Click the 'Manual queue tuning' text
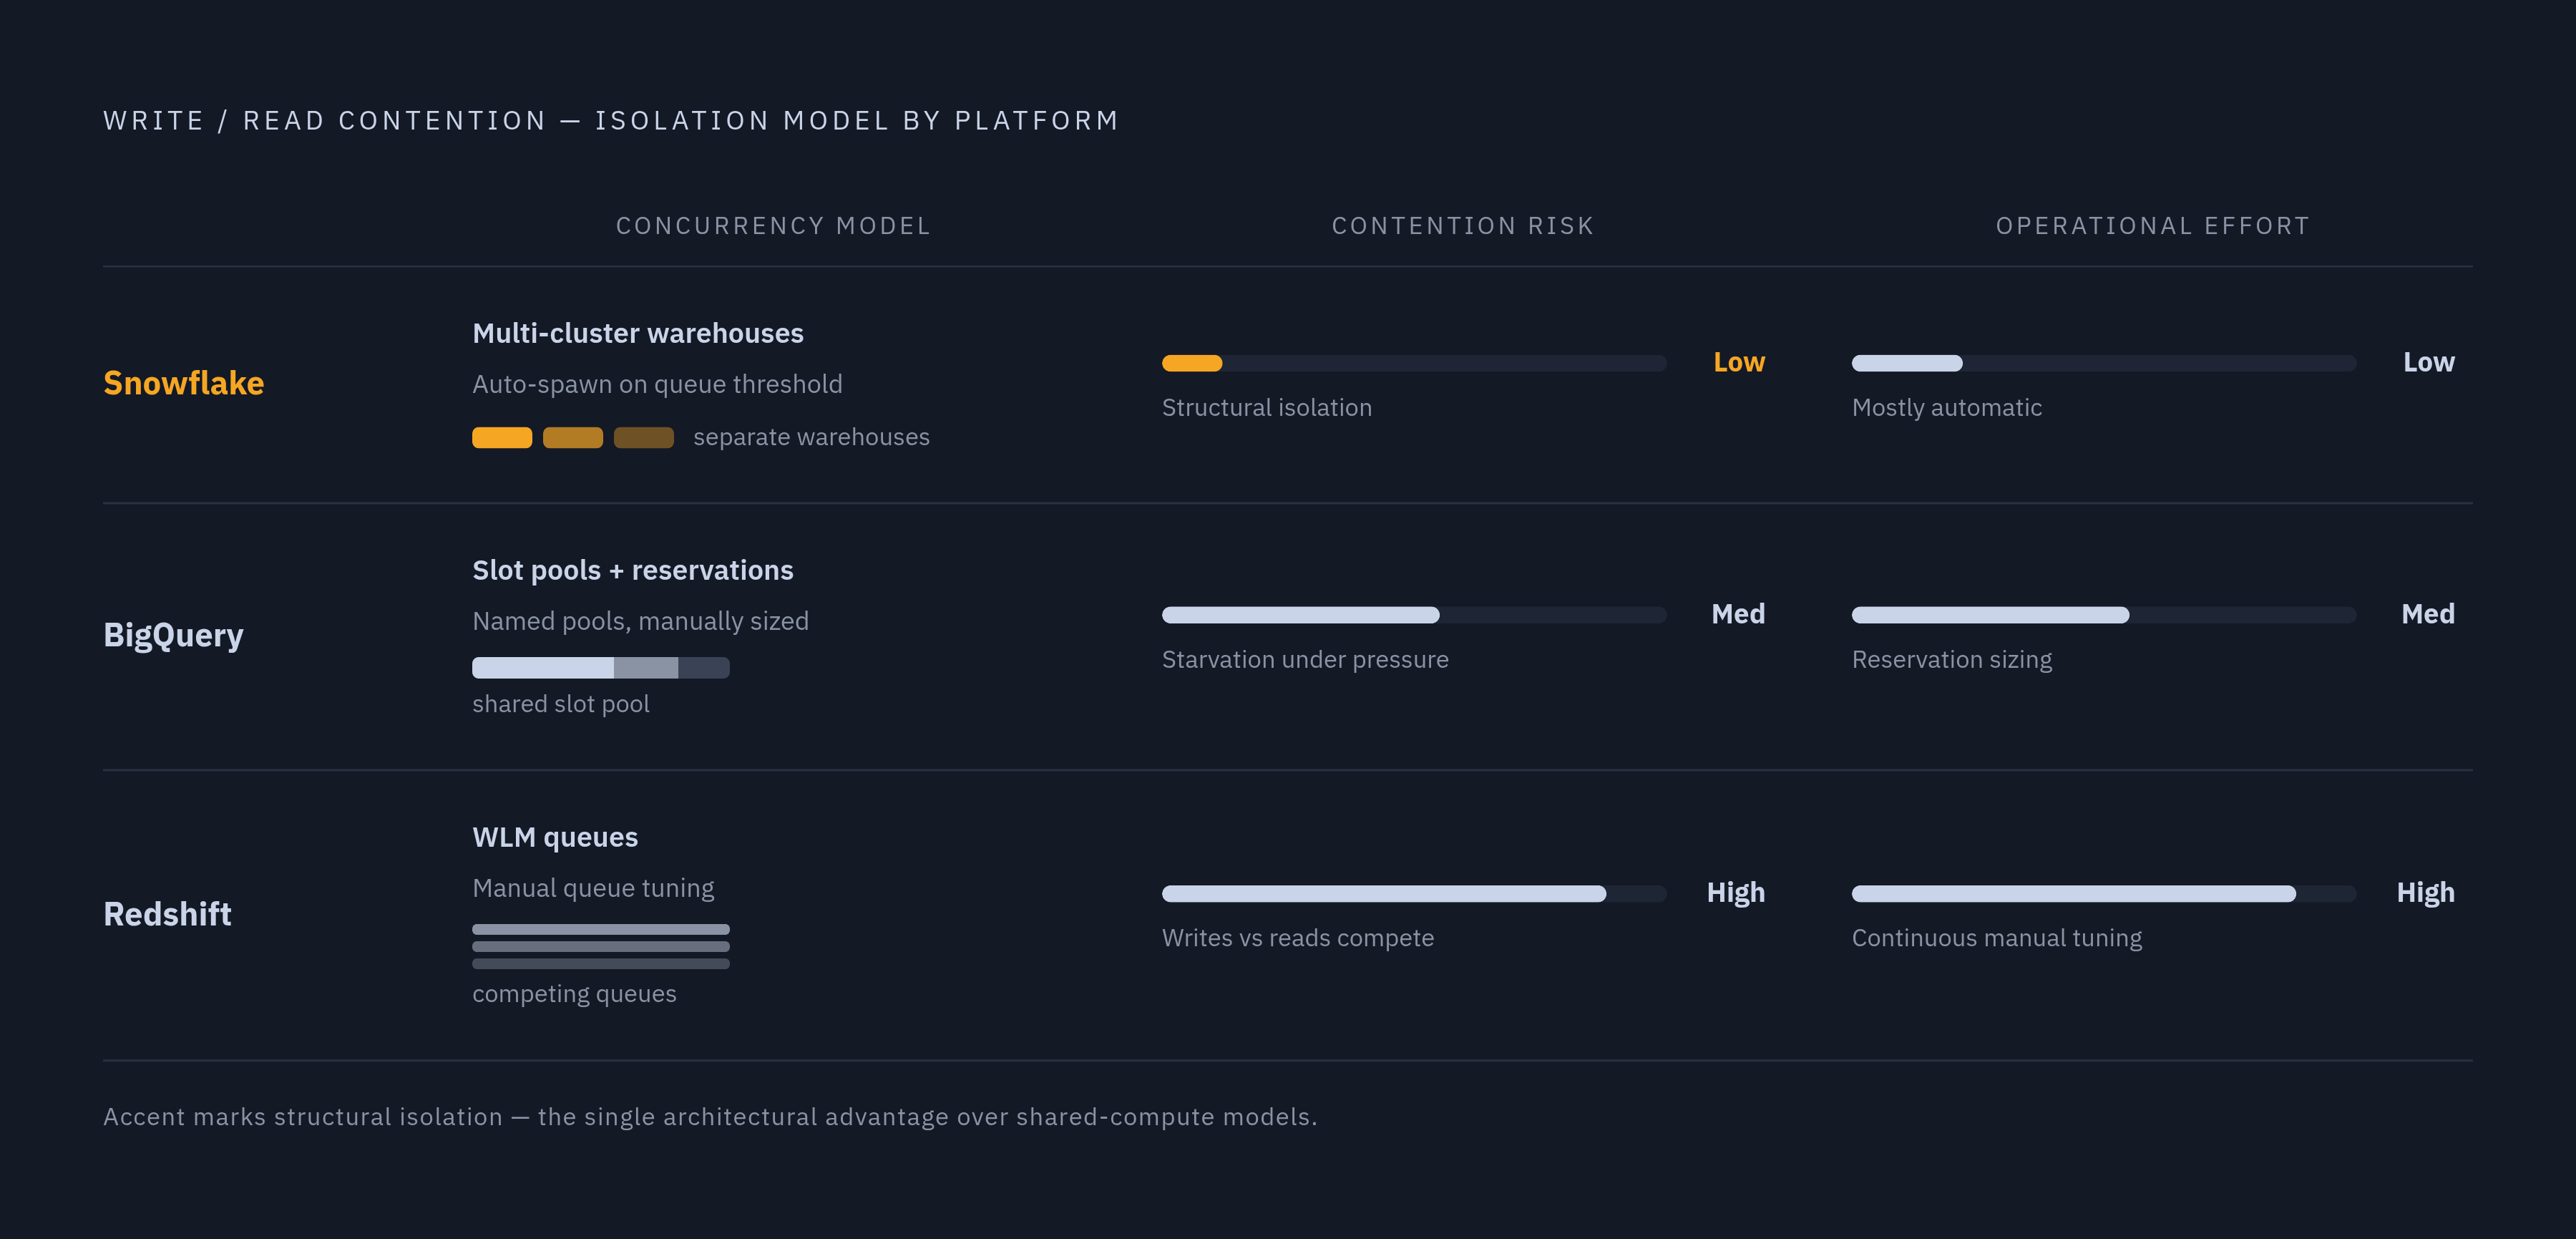This screenshot has width=2576, height=1239. (x=593, y=888)
